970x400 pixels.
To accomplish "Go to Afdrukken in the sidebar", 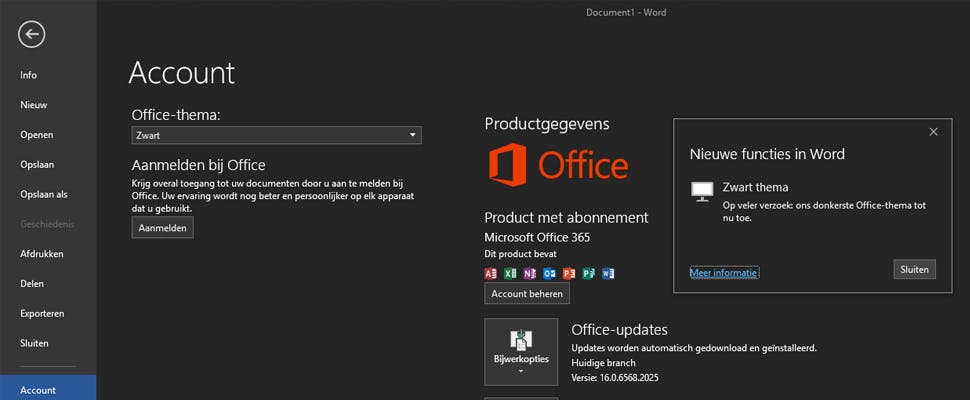I will (x=41, y=254).
